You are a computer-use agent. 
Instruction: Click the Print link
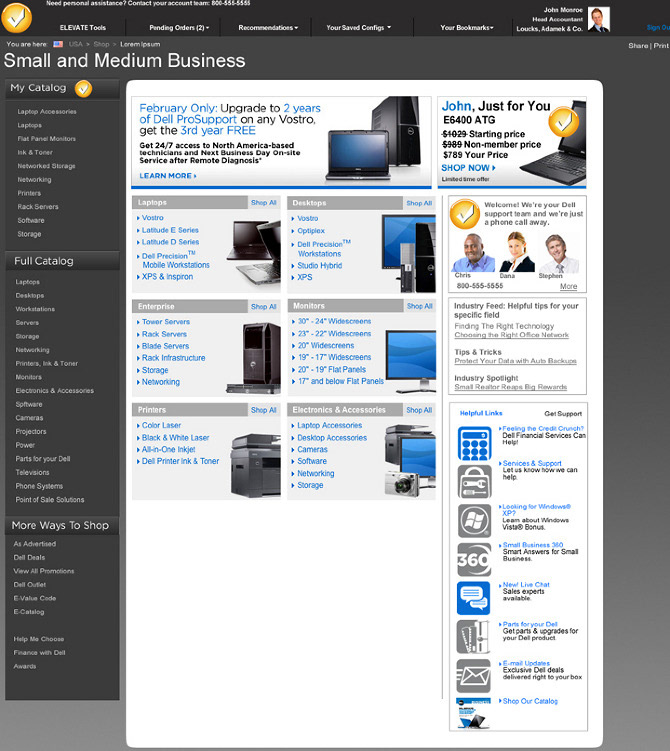point(661,46)
